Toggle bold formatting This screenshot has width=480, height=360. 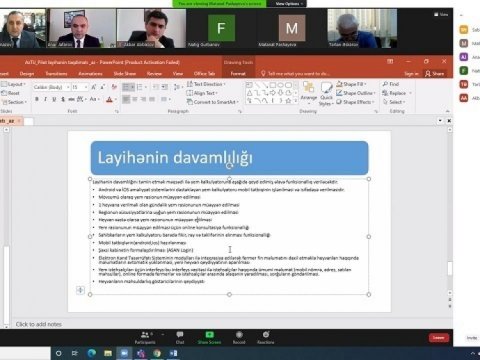coord(37,99)
